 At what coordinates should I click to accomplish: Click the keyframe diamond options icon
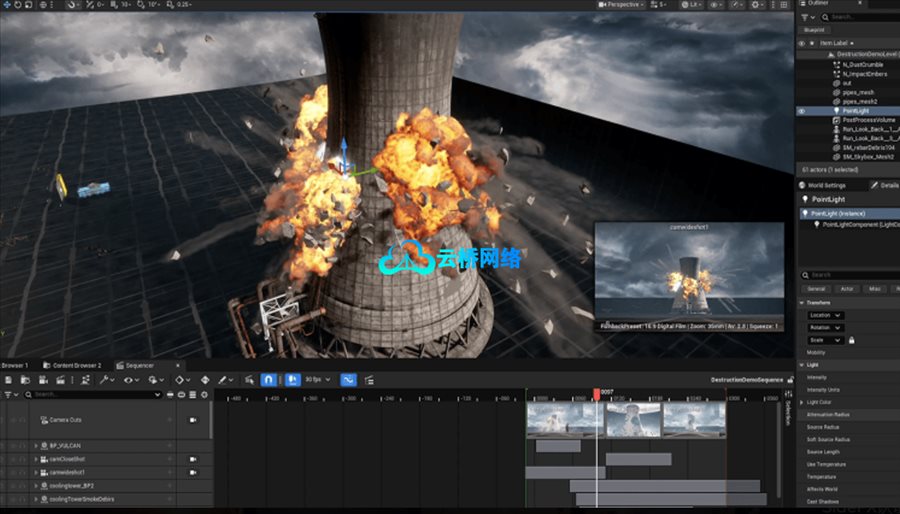181,380
